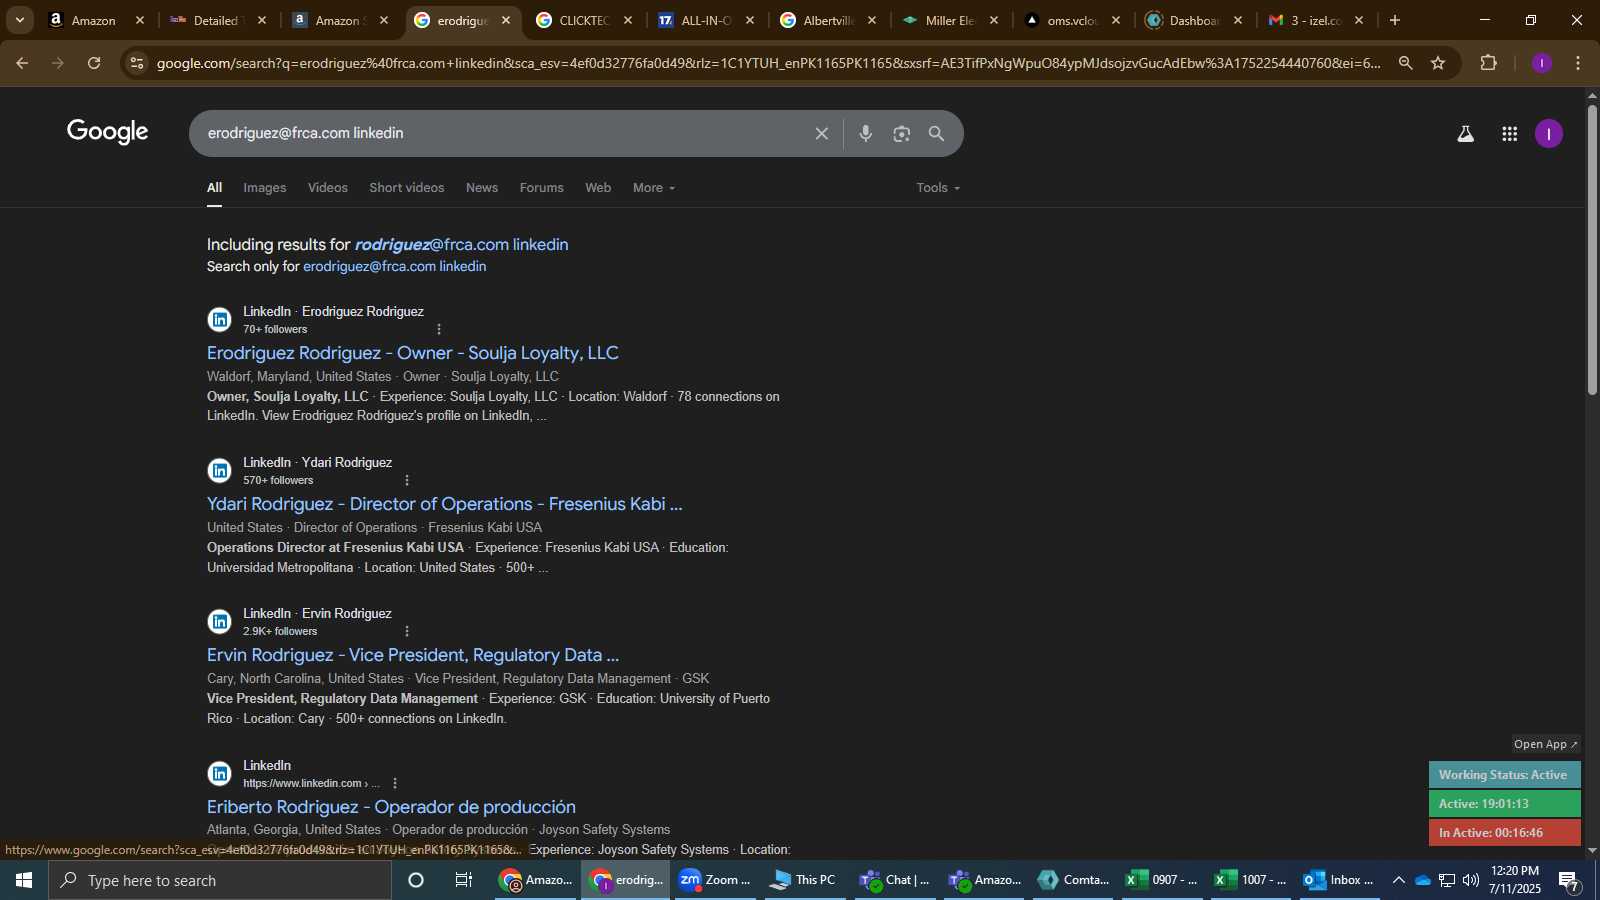Click the magnifier search button

point(936,133)
